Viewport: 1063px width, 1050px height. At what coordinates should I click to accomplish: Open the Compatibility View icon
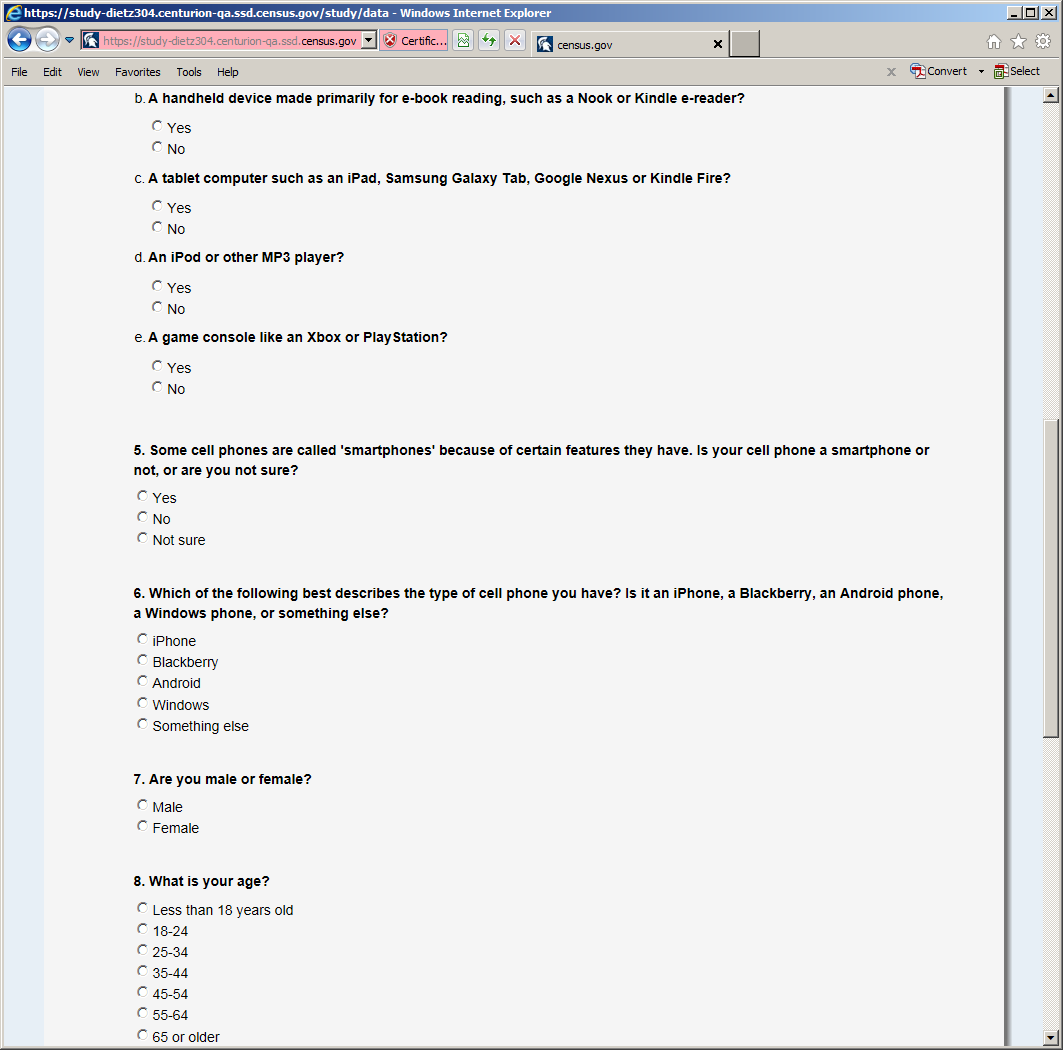click(x=463, y=41)
